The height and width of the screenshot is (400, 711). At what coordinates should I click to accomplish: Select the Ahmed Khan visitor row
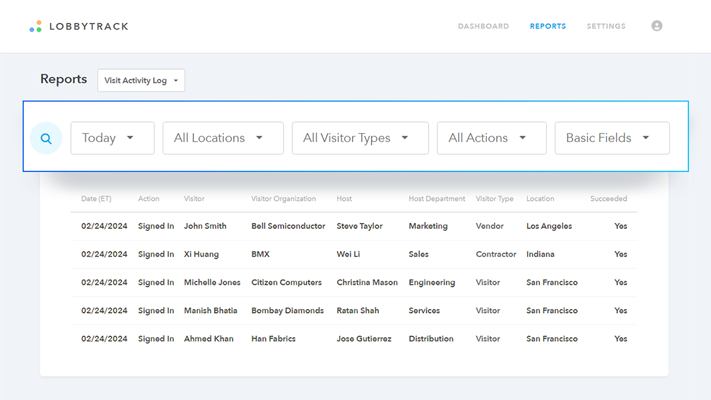pyautogui.click(x=208, y=338)
